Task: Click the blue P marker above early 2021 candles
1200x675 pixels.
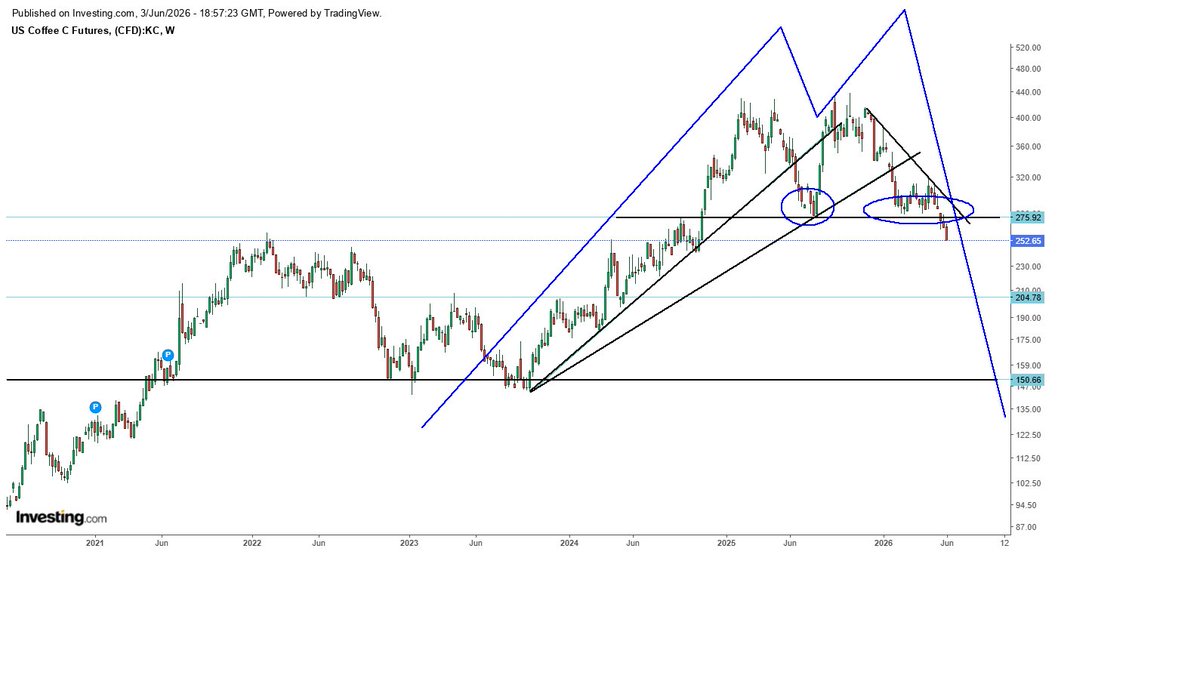Action: point(95,407)
